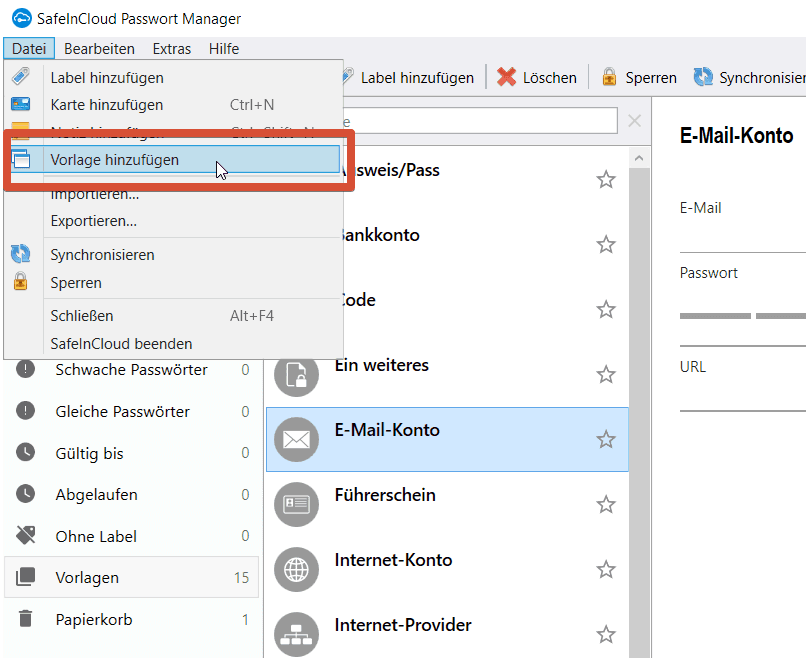Select 'Vorlagen' in the sidebar
Image resolution: width=806 pixels, height=658 pixels.
(132, 577)
